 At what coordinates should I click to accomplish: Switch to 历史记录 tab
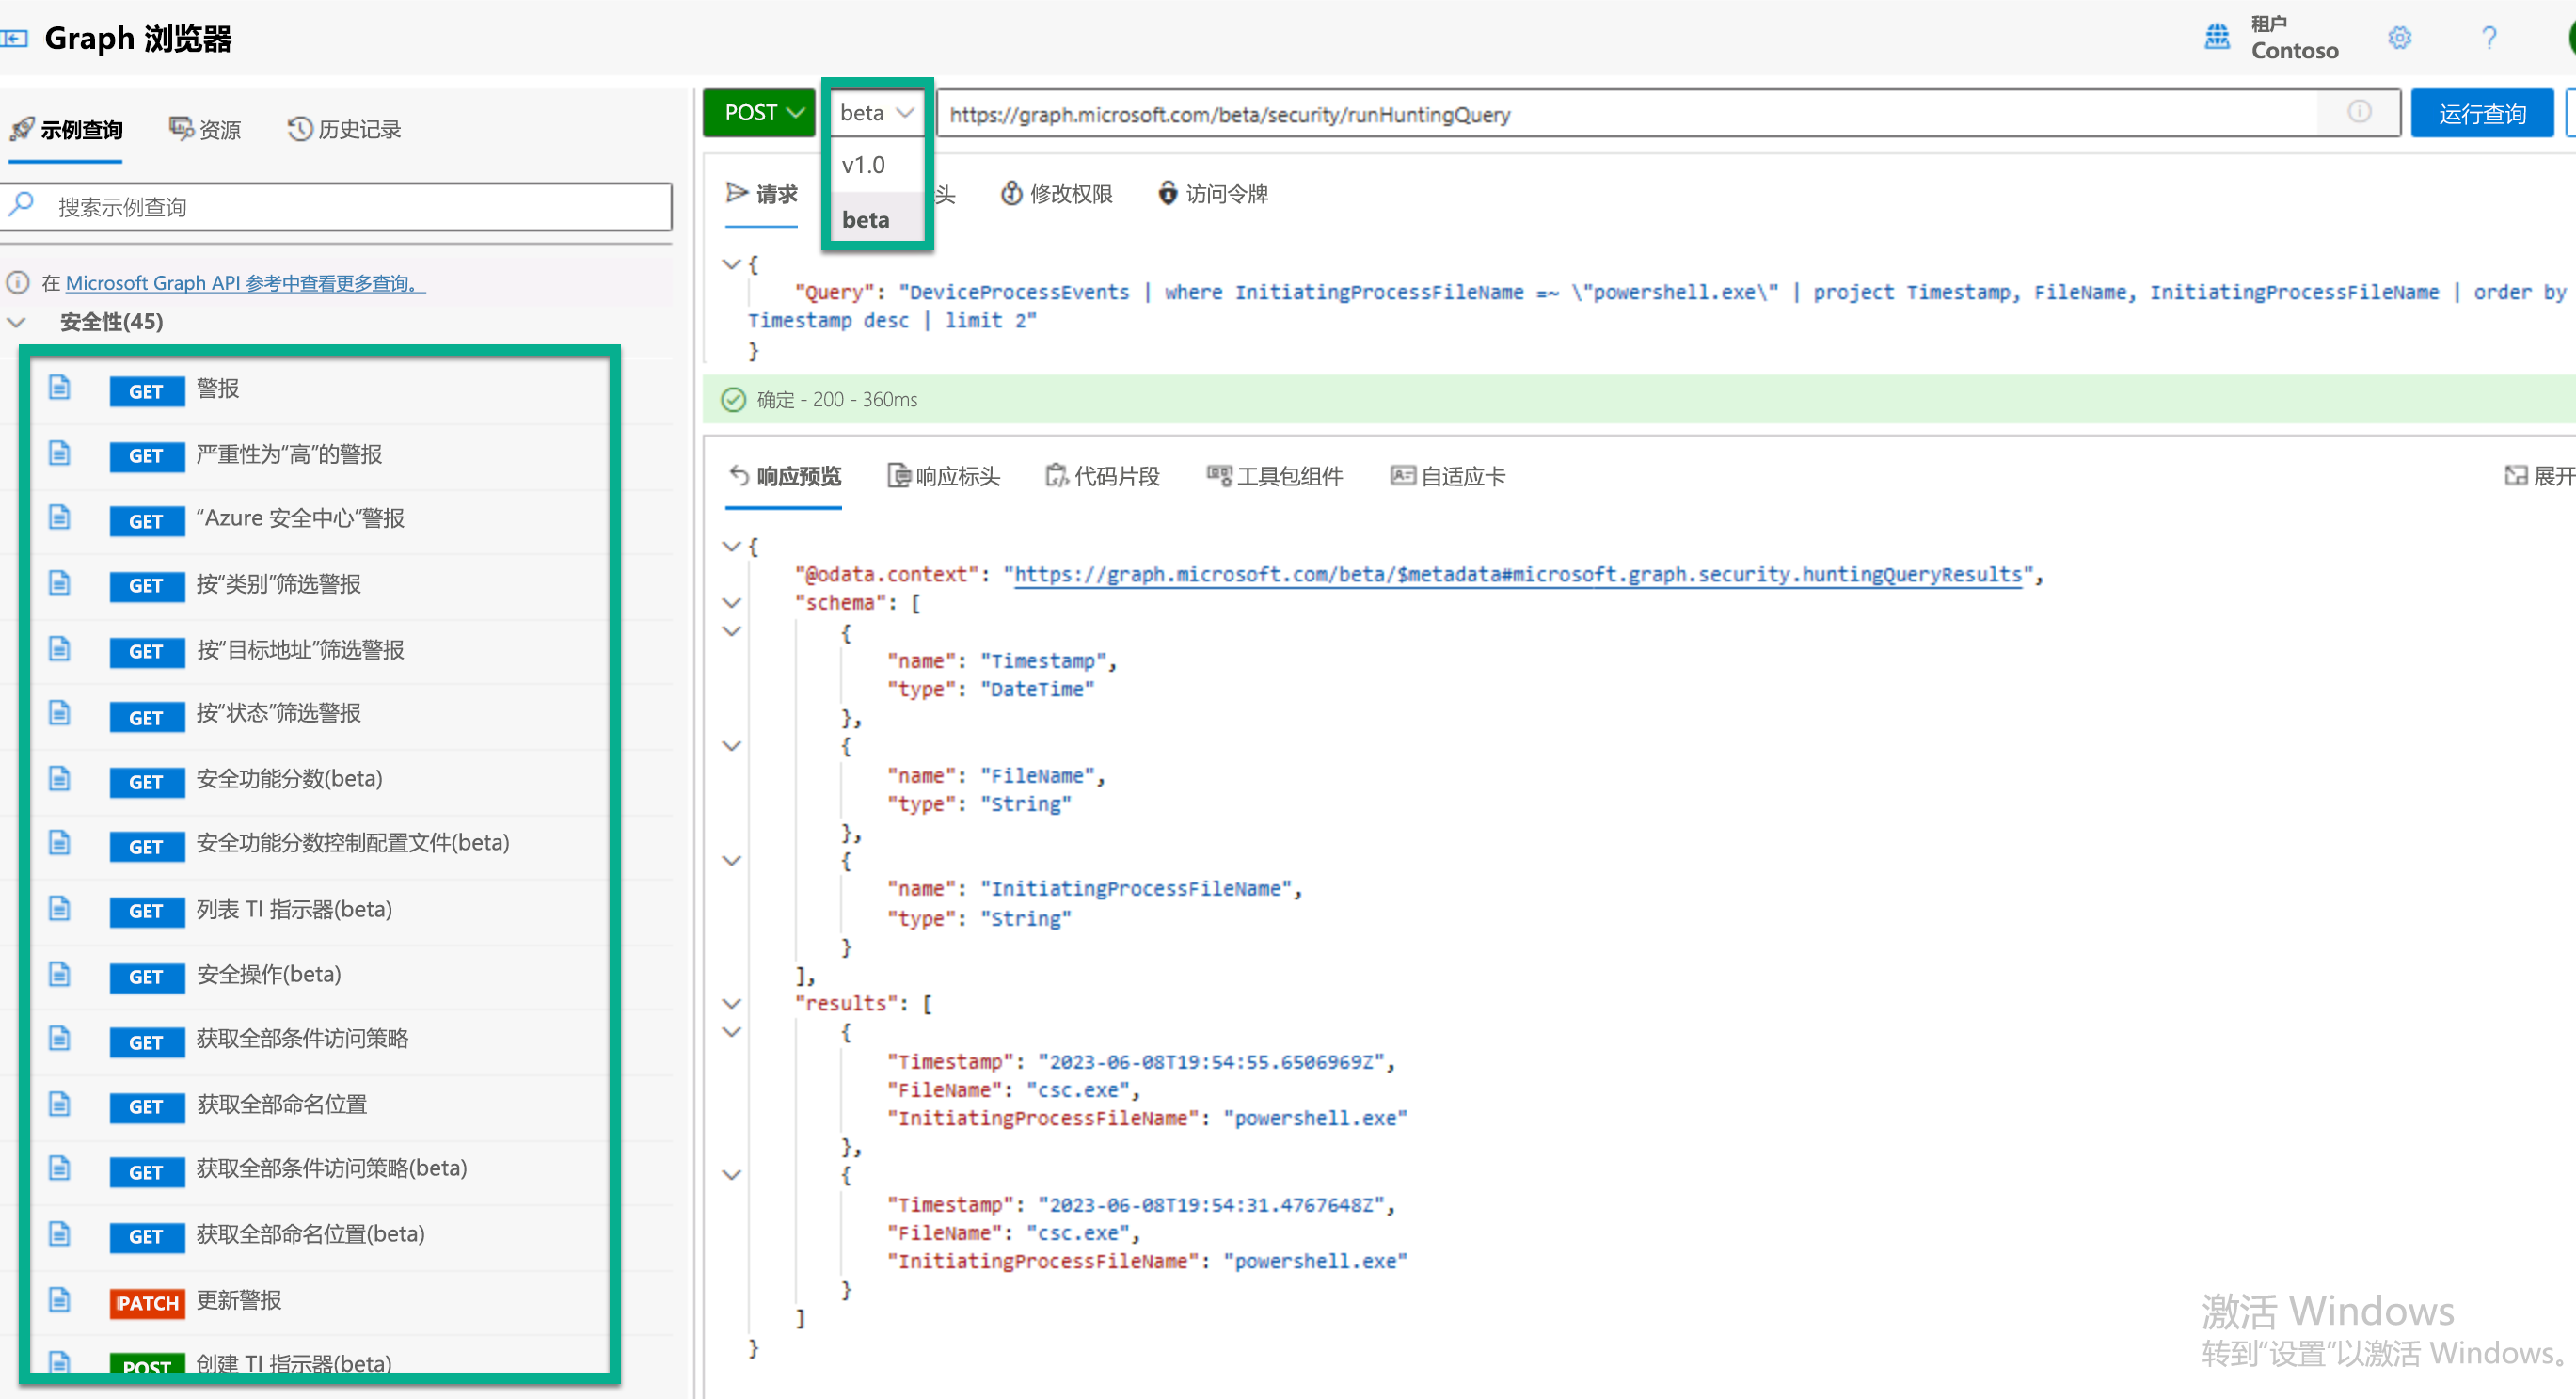pos(344,129)
